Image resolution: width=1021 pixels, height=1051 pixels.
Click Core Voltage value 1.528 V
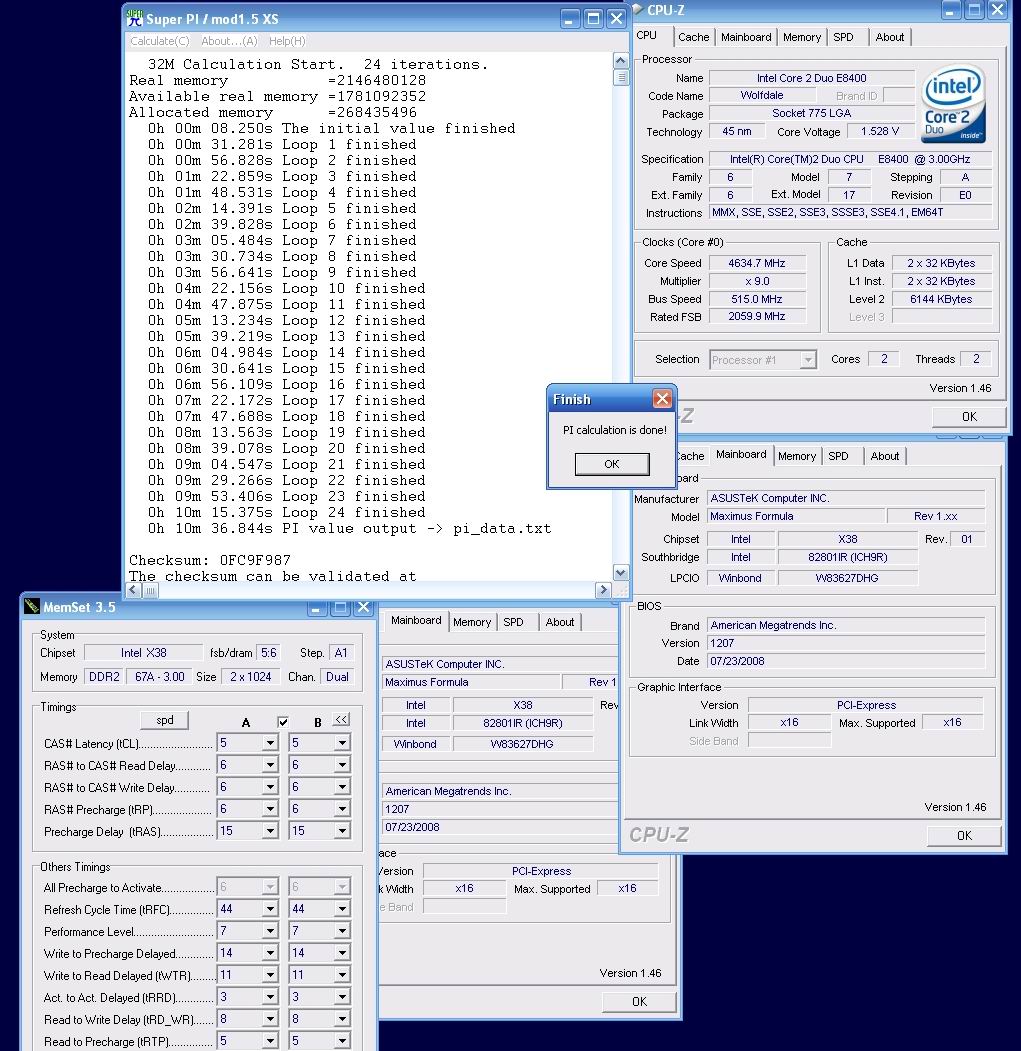(x=880, y=131)
